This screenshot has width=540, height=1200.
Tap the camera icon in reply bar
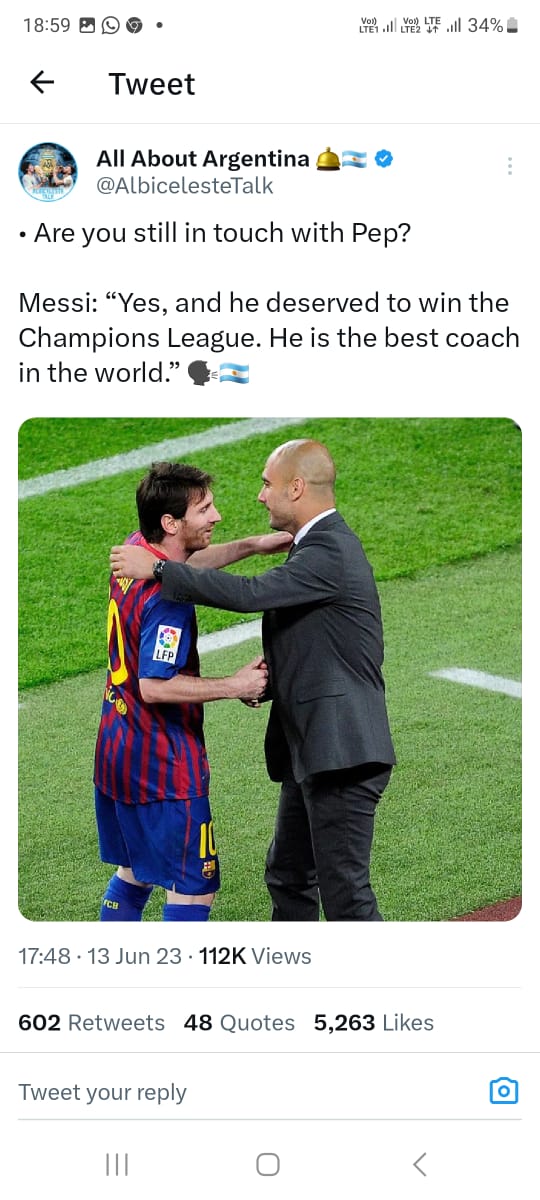504,1091
